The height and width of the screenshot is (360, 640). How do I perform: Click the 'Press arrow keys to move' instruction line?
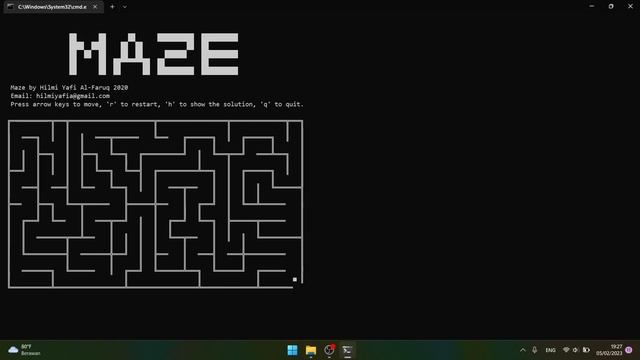point(157,104)
